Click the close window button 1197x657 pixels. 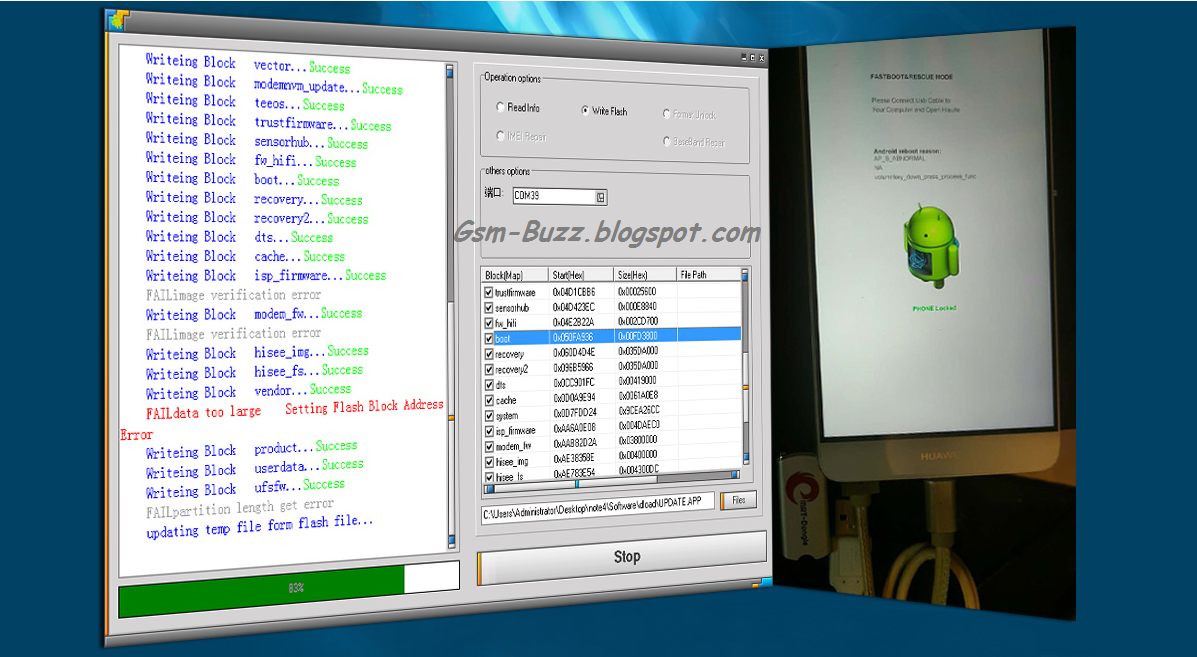click(x=761, y=58)
